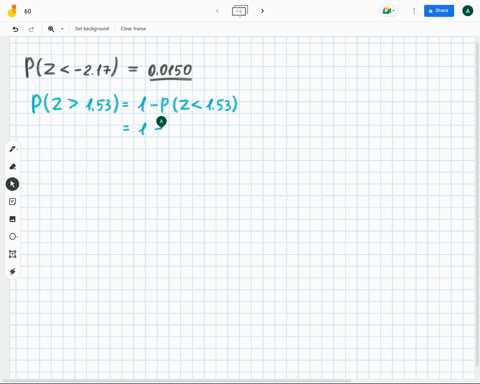Viewport: 480px width, 384px height.
Task: Click the Share button
Action: 439,11
